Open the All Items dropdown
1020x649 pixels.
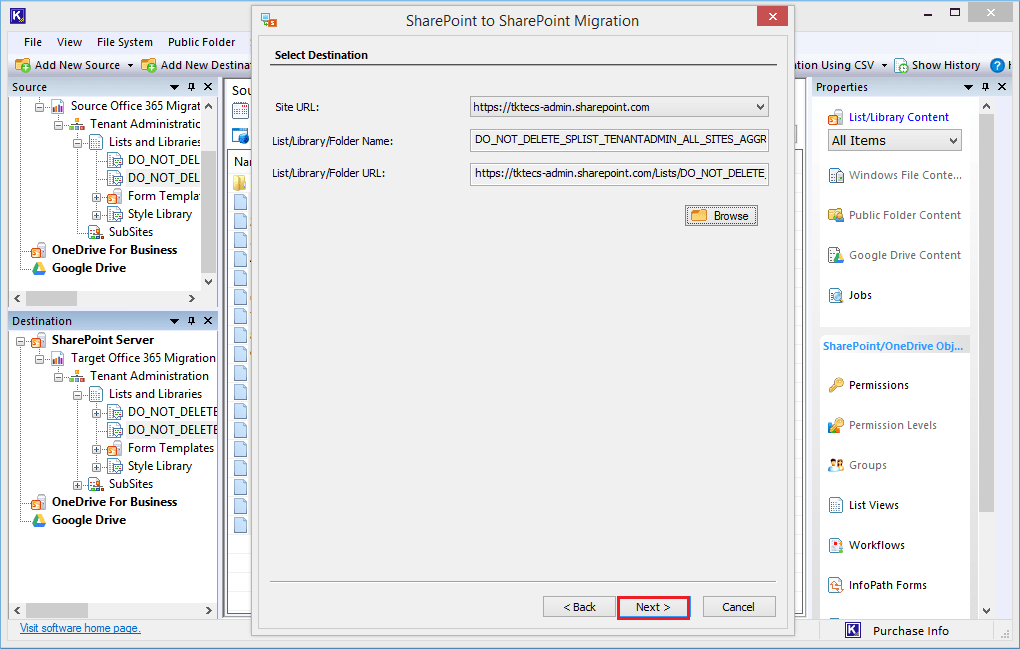point(895,140)
